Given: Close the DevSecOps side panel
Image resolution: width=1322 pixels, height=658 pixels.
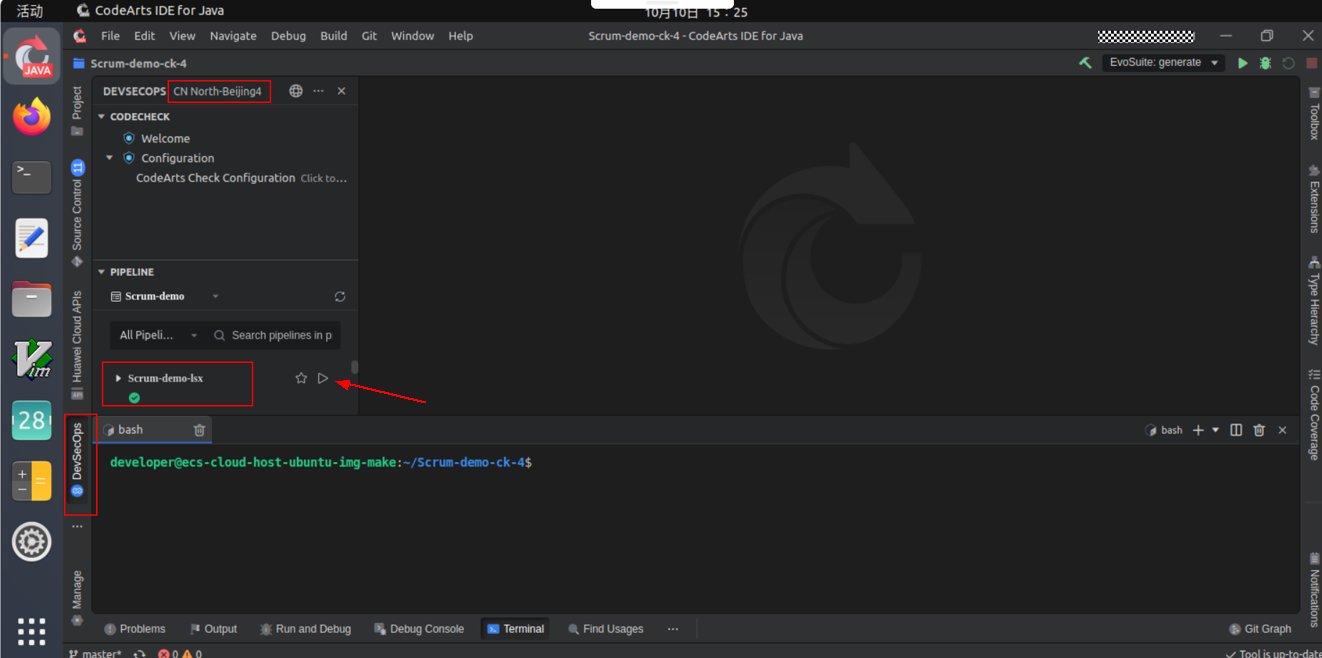Looking at the screenshot, I should 342,91.
